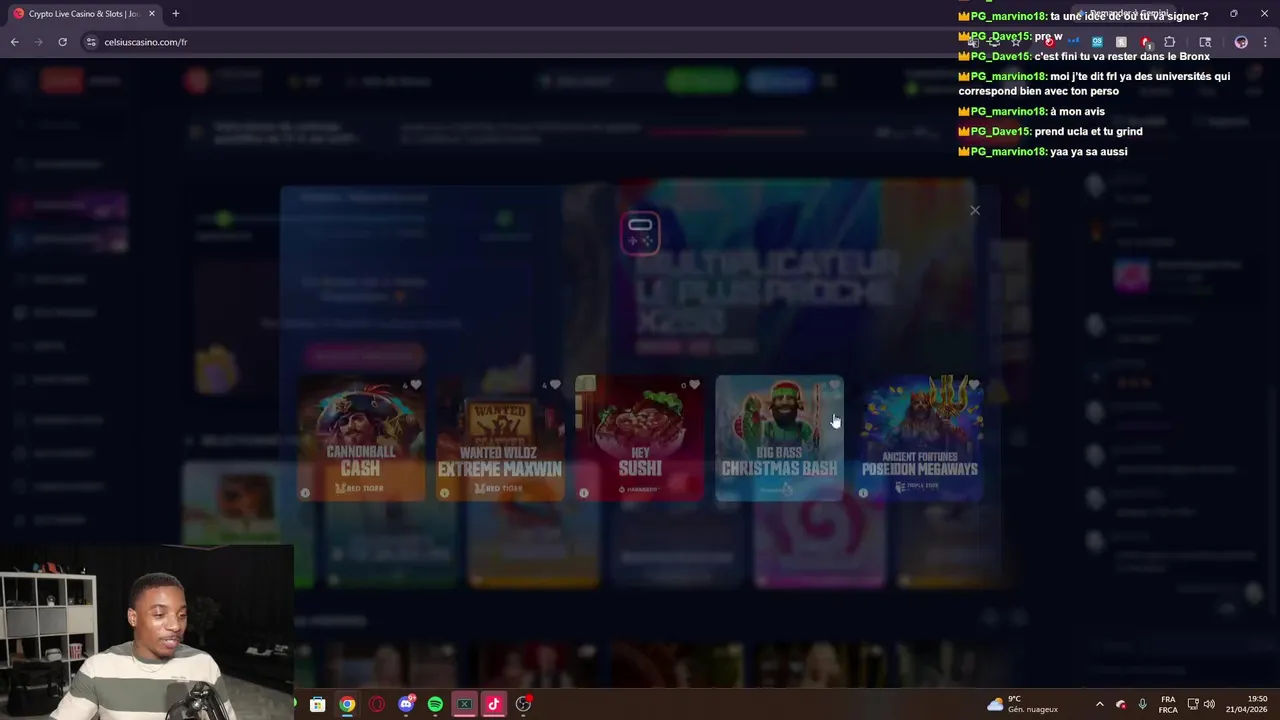Reload the celsiuscasino page
Viewport: 1280px width, 720px height.
pos(62,42)
